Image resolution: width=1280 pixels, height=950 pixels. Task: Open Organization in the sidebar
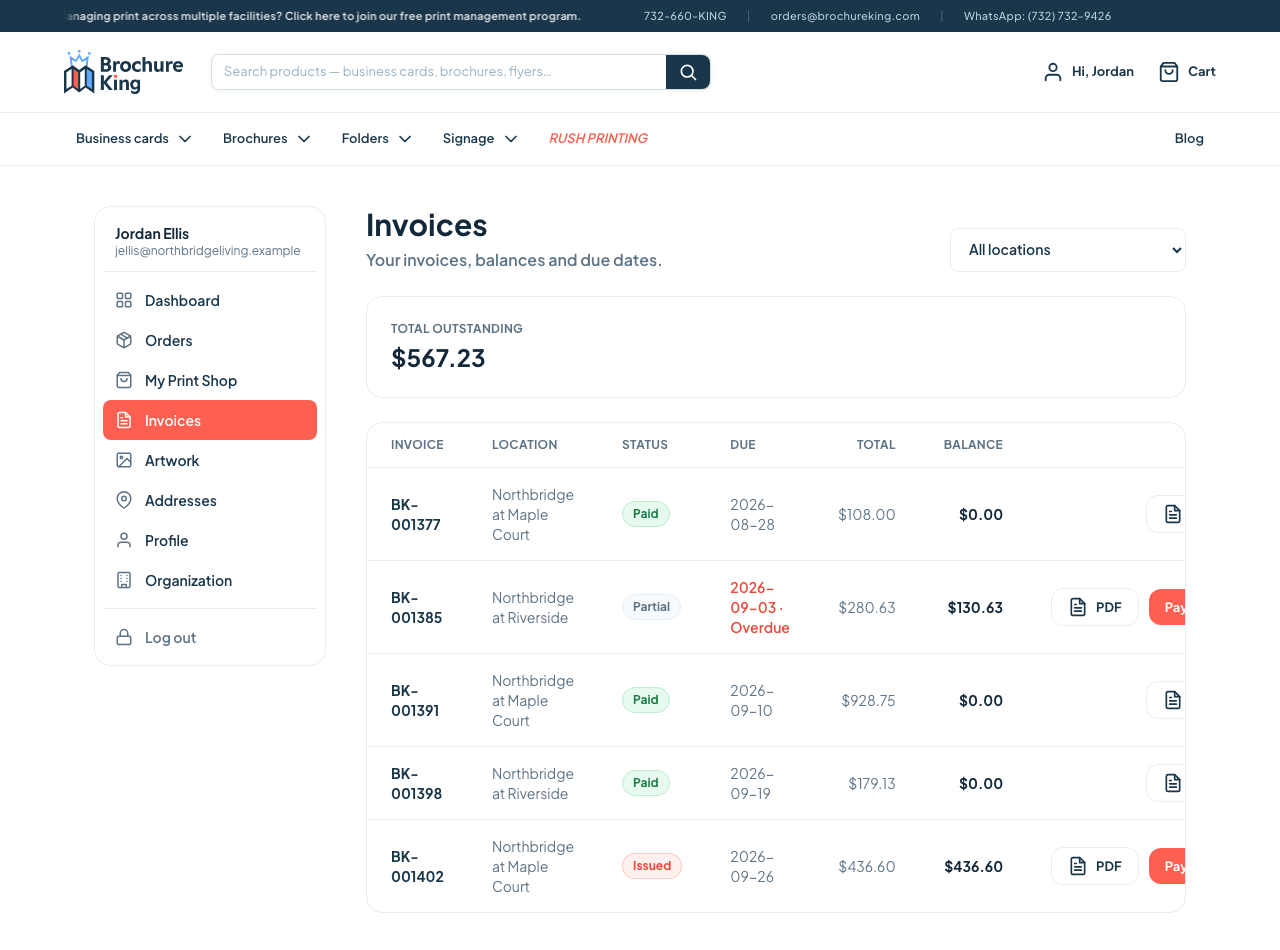click(x=210, y=580)
